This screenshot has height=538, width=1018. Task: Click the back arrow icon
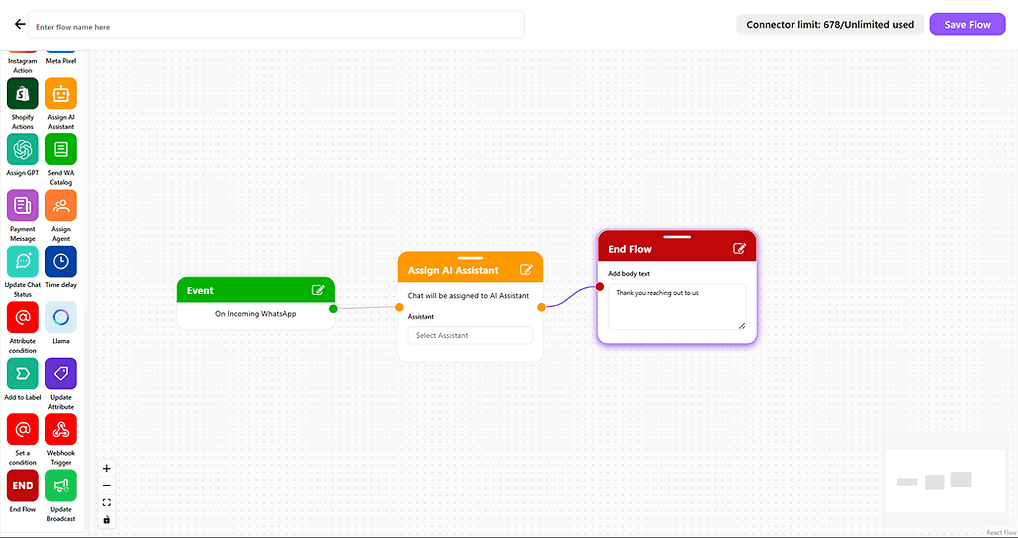click(19, 25)
